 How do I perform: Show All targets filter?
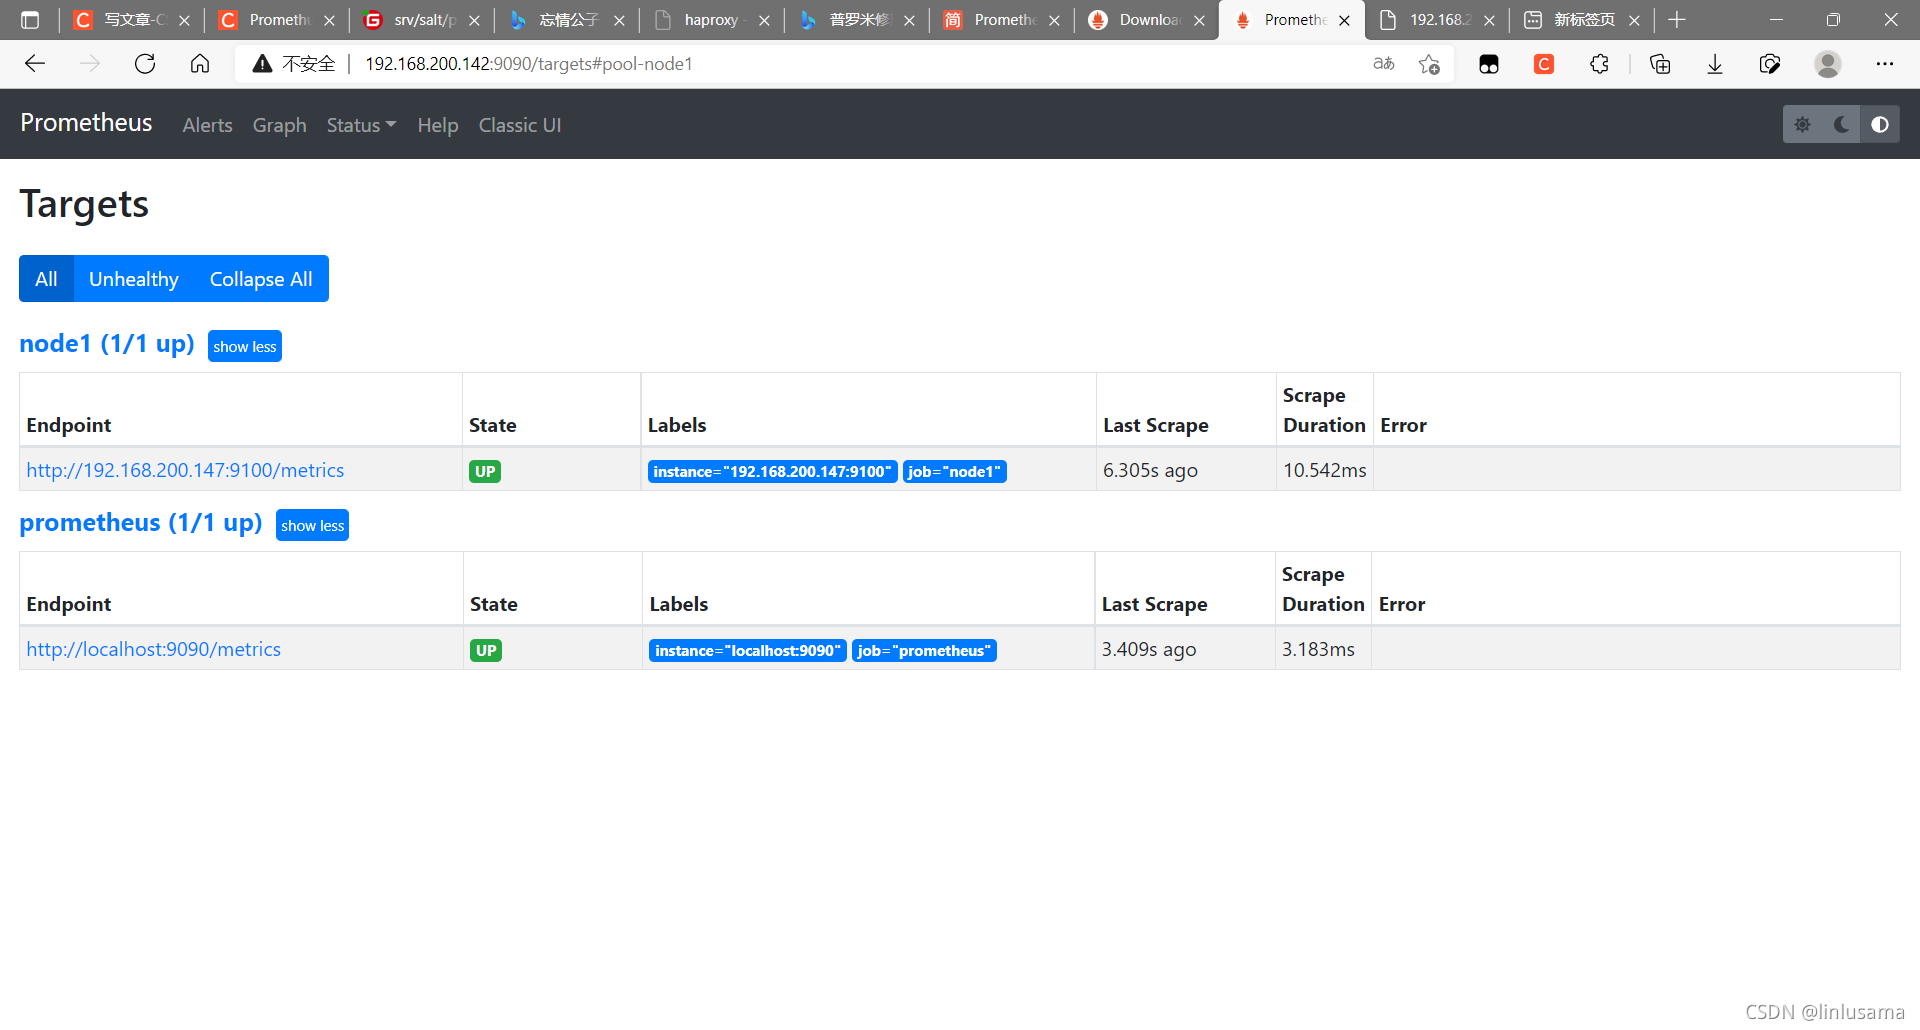(46, 279)
